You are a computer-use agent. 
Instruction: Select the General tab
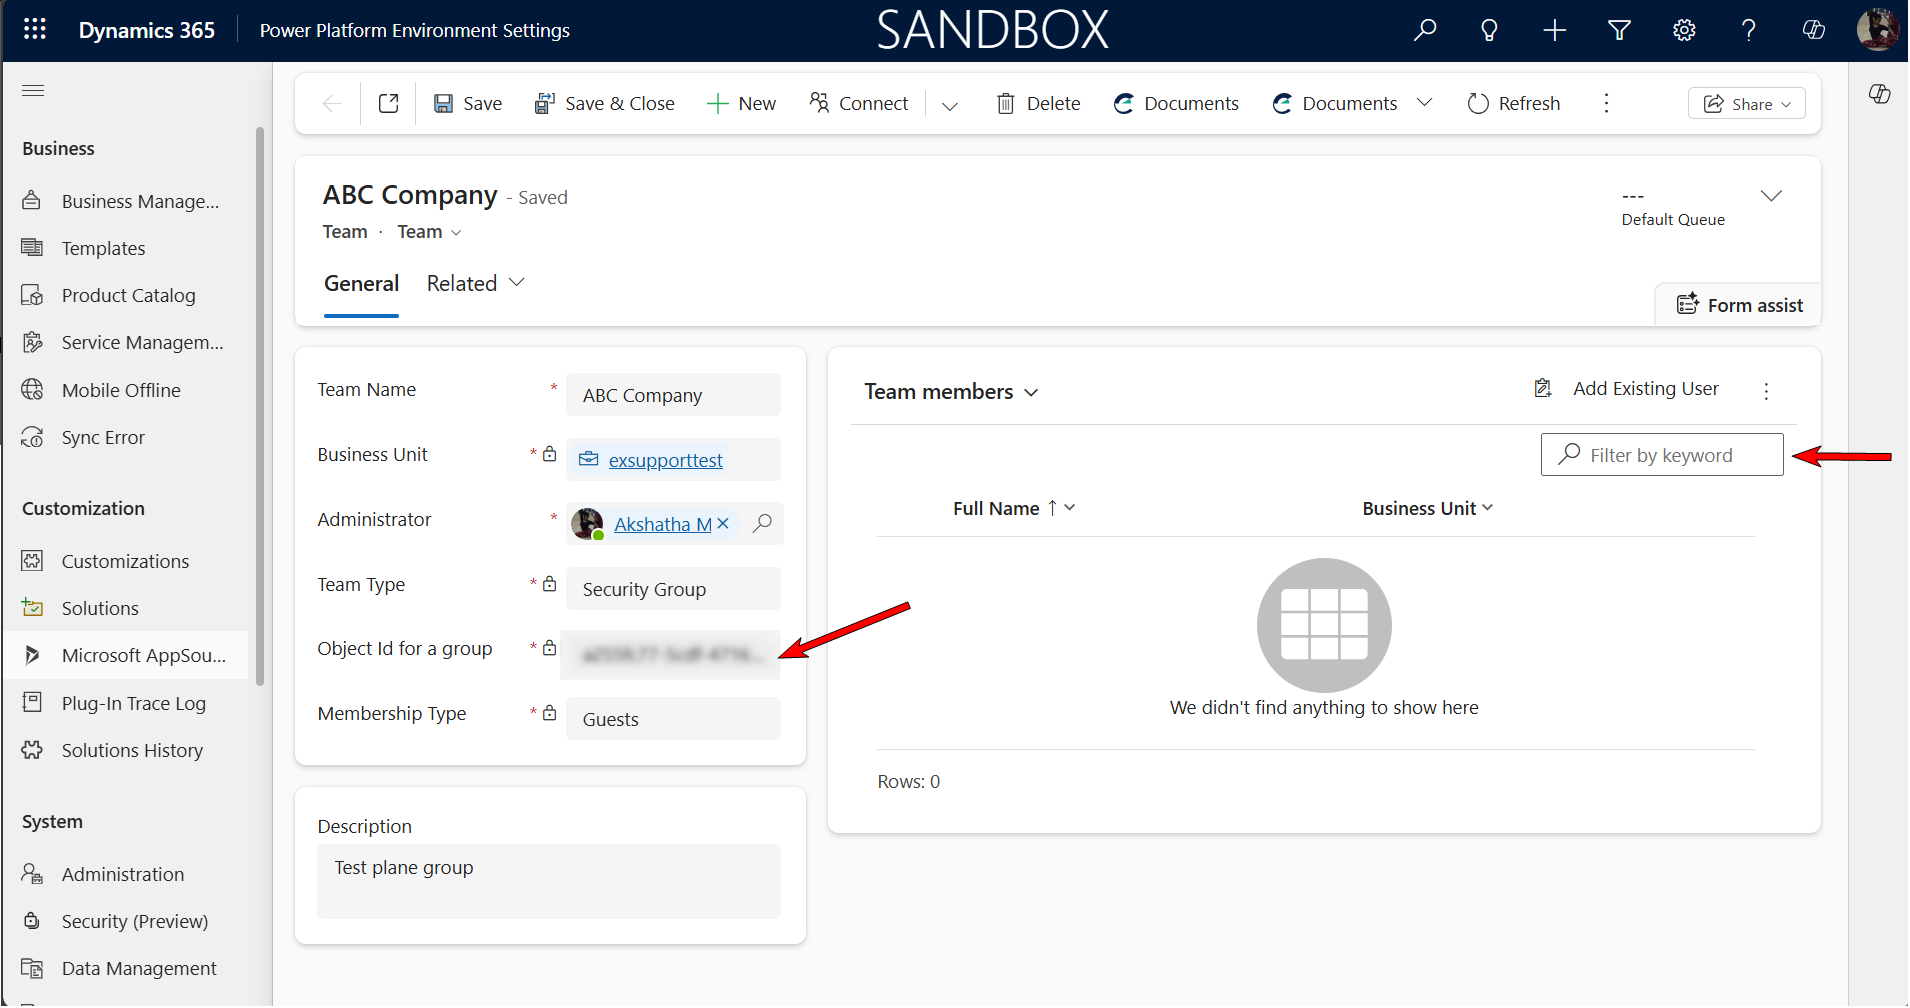361,284
